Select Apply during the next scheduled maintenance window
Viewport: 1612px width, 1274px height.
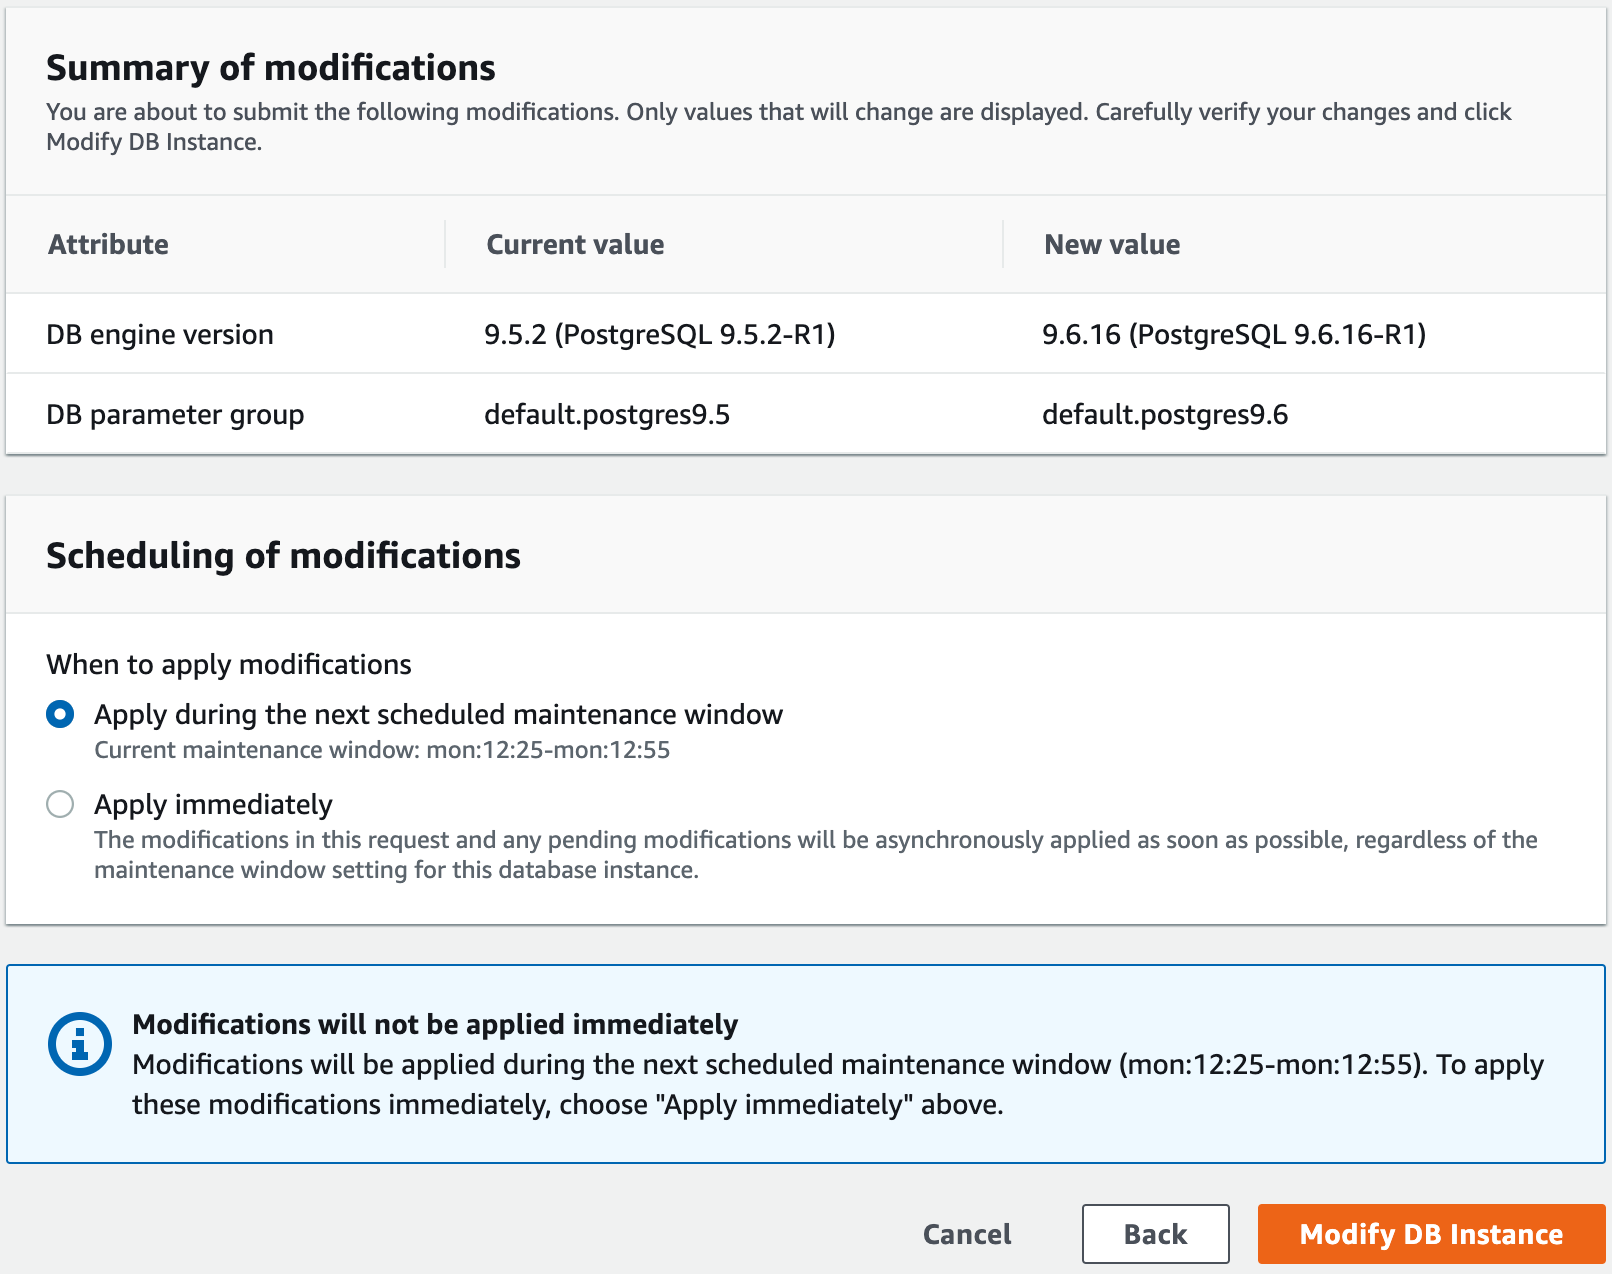point(60,714)
